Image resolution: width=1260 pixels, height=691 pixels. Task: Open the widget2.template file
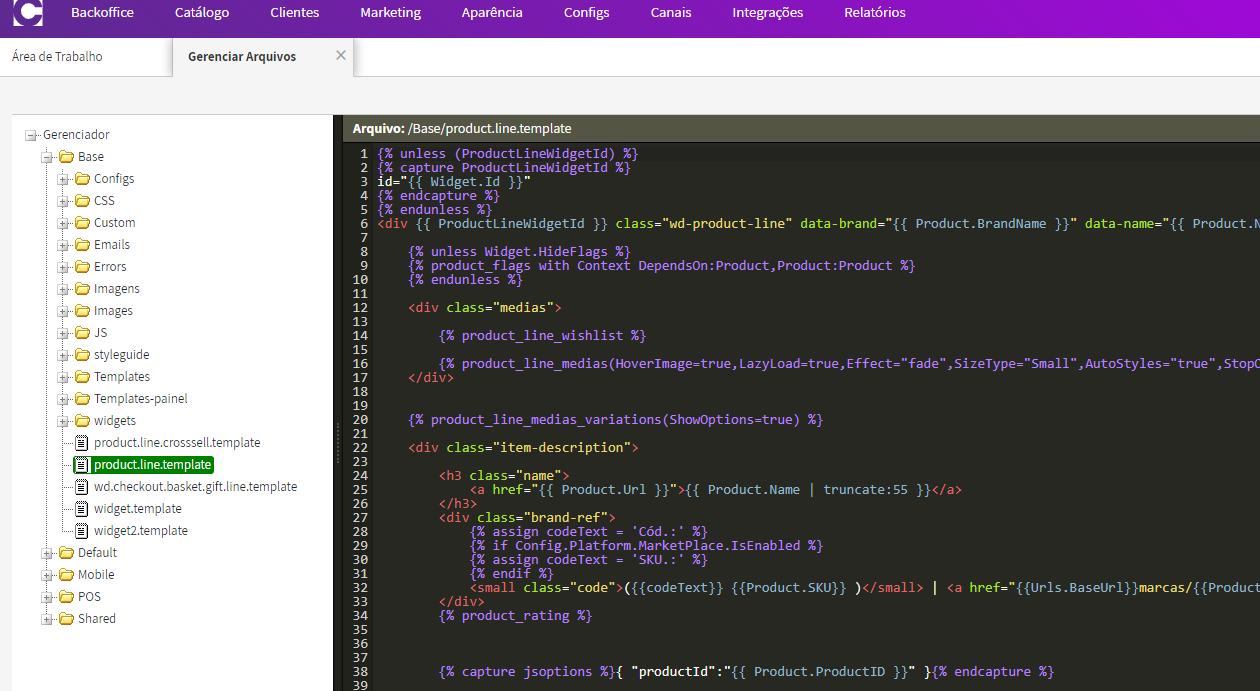(x=141, y=531)
